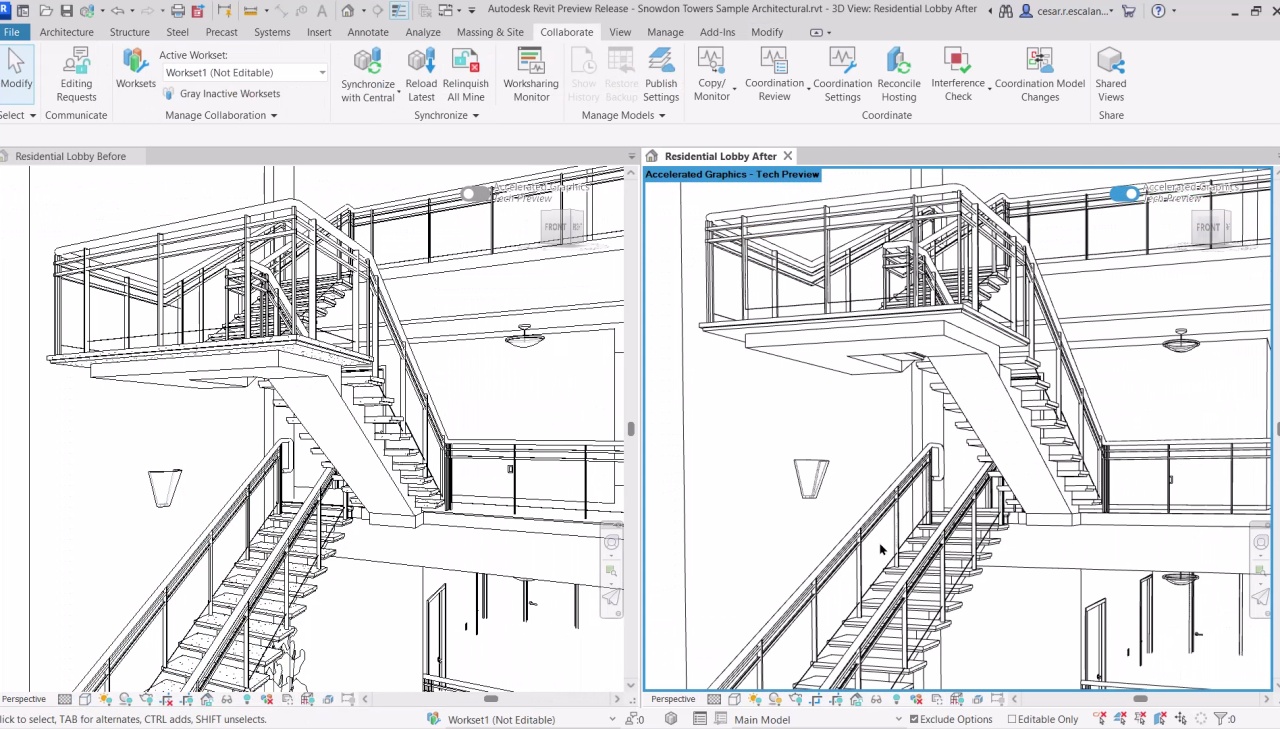The height and width of the screenshot is (729, 1280).
Task: Expand the Select panel dropdown
Action: 18,115
